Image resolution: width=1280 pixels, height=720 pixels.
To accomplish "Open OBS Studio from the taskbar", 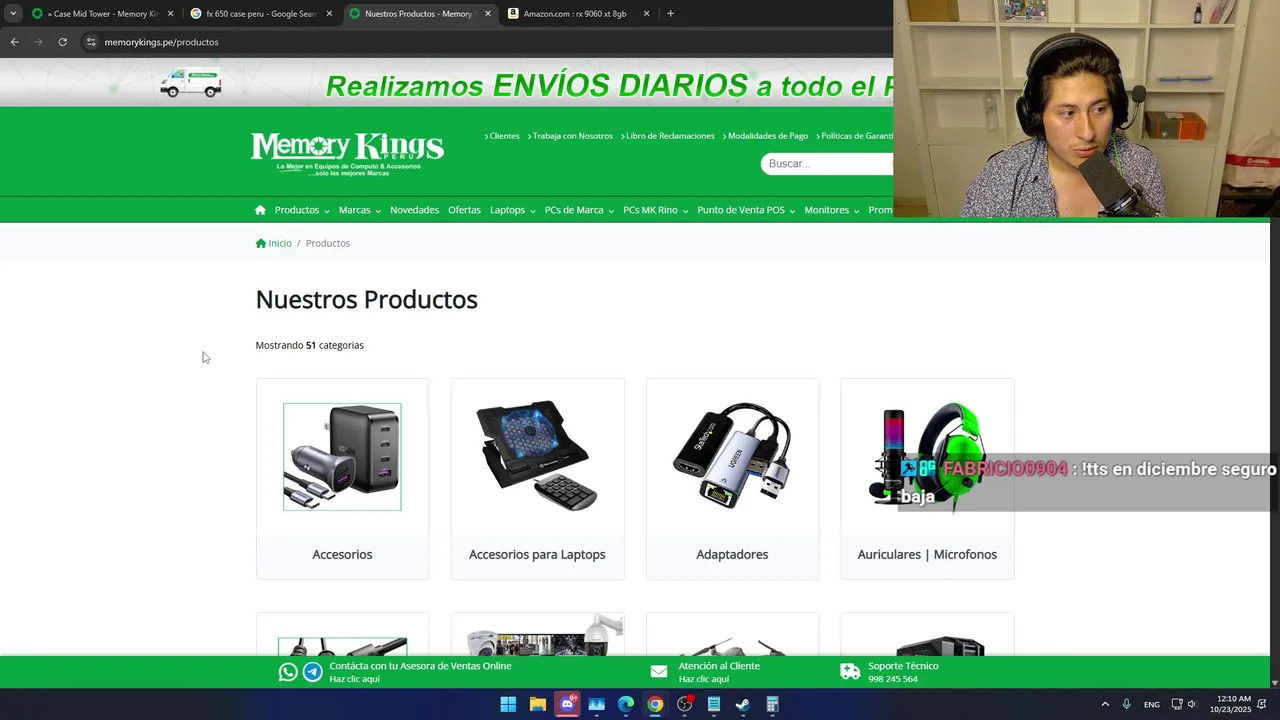I will coord(684,704).
